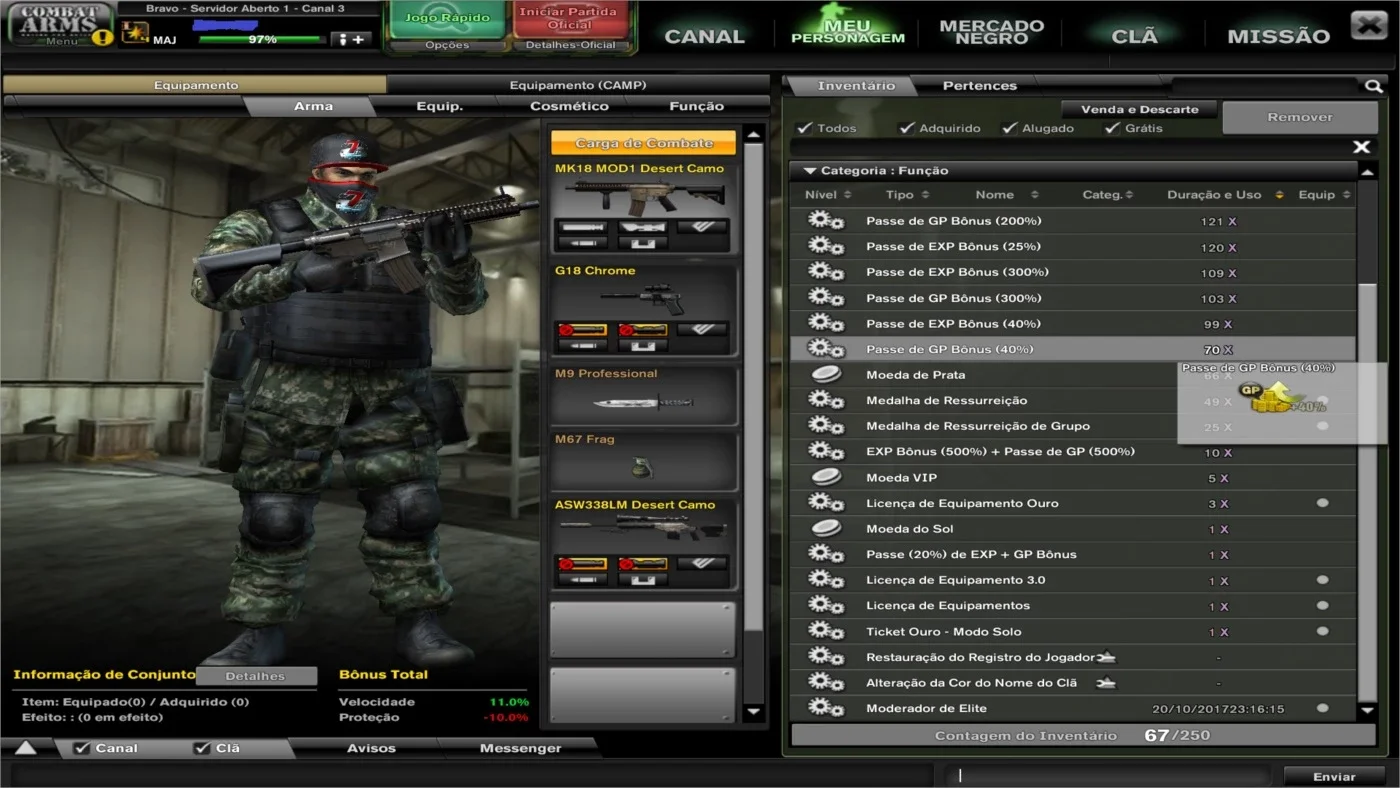1400x788 pixels.
Task: Sort inventory by Equip column
Action: tap(1324, 195)
